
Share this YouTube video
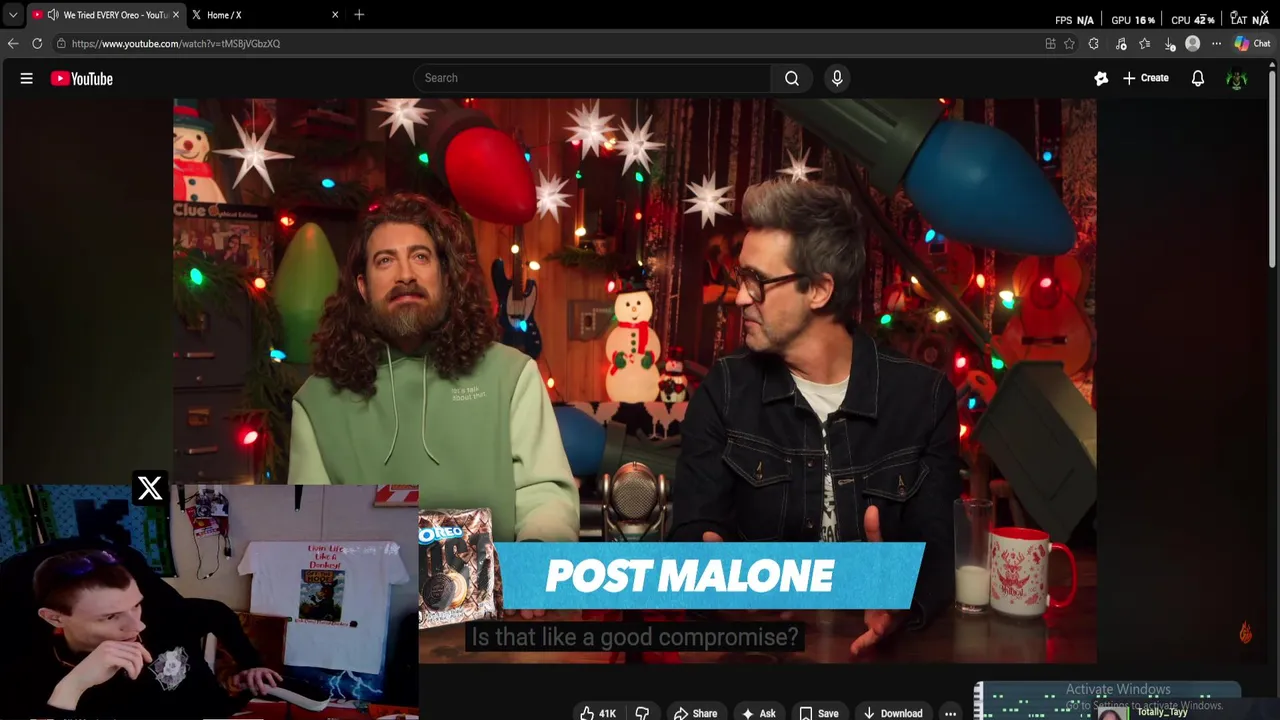[x=695, y=713]
